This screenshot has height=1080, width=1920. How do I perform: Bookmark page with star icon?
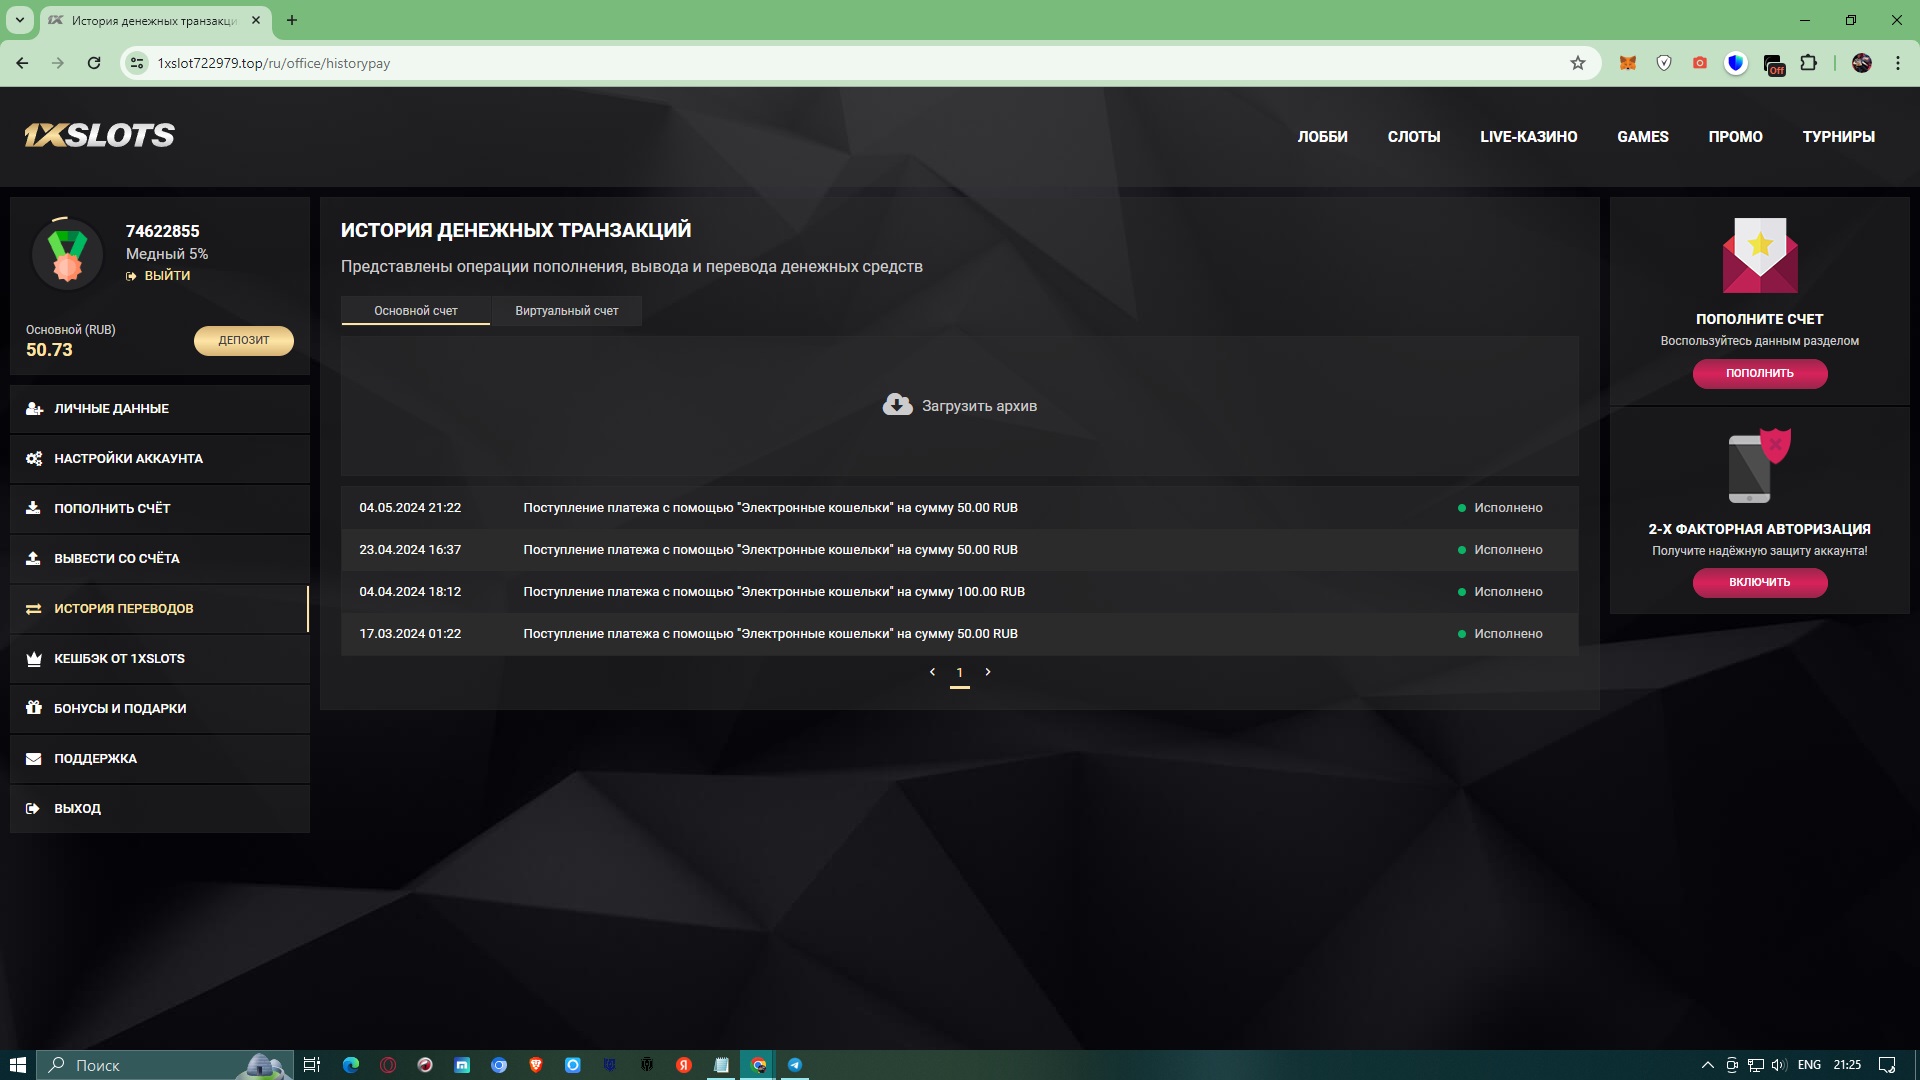tap(1578, 63)
